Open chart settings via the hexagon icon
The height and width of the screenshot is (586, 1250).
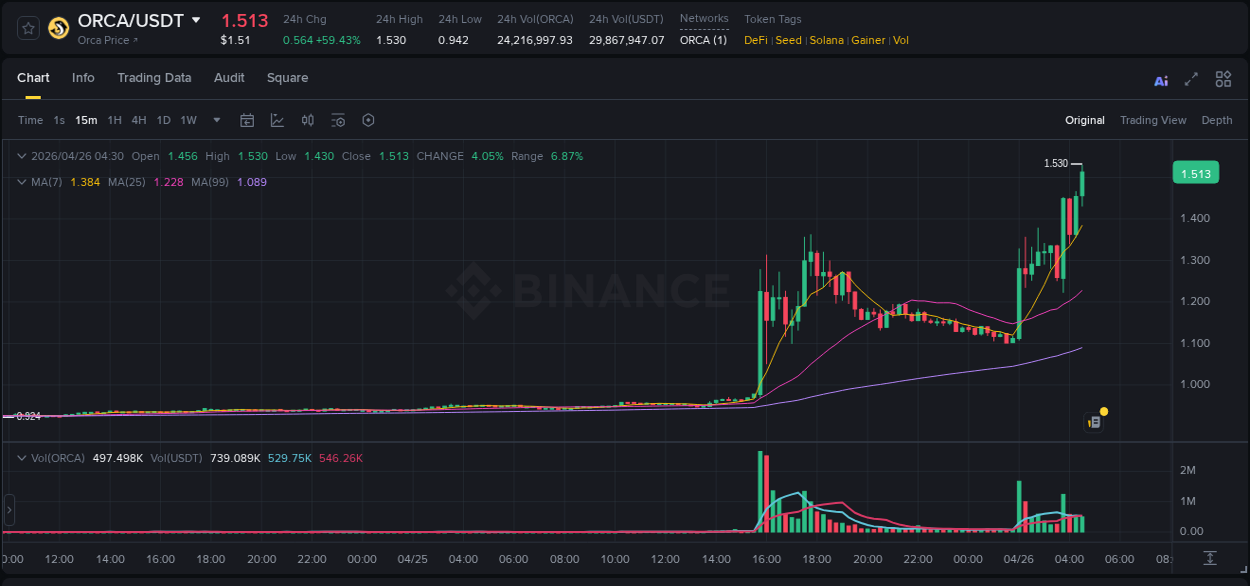368,120
